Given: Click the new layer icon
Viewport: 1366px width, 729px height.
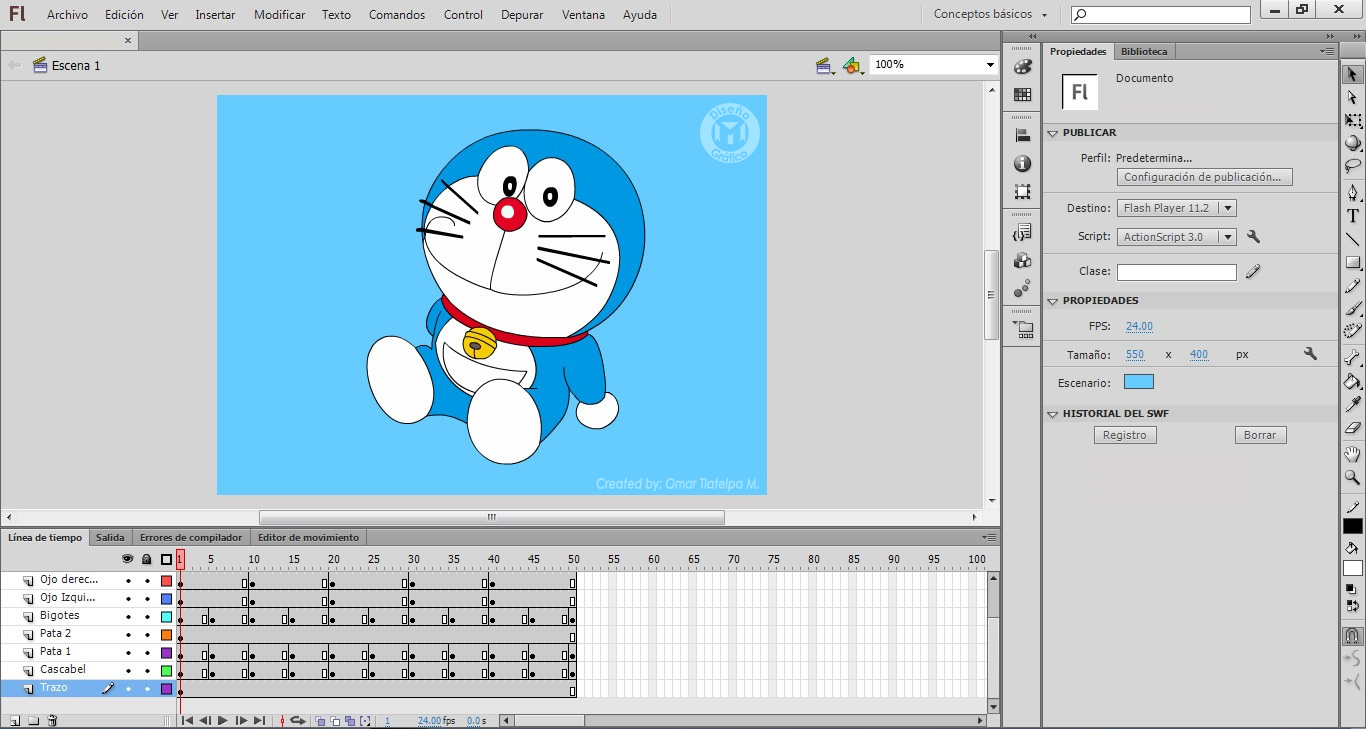Looking at the screenshot, I should (15, 721).
